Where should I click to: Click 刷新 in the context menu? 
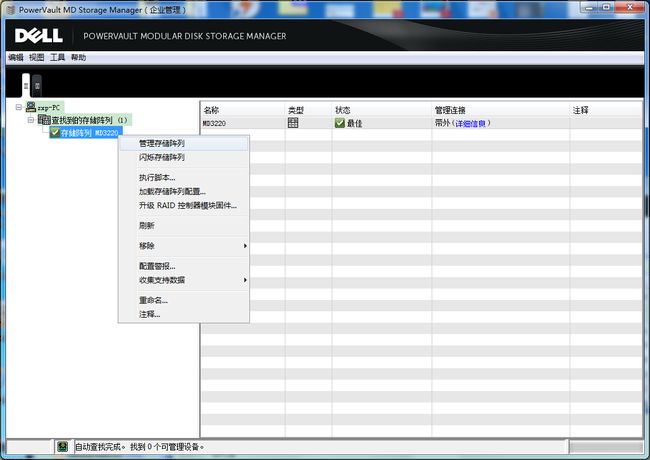pos(184,225)
